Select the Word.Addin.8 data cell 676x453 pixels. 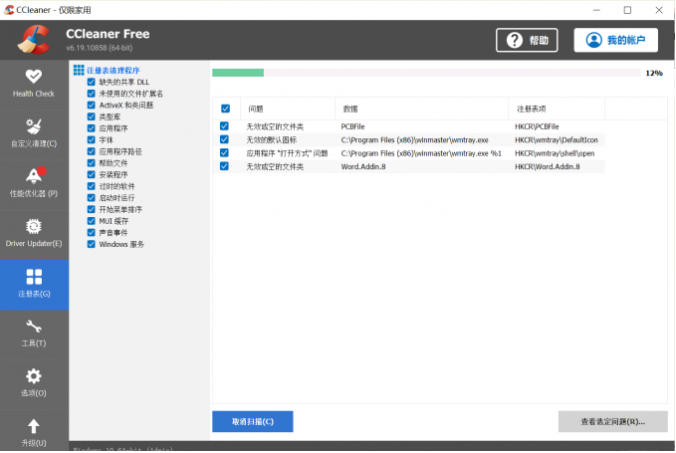tap(363, 167)
